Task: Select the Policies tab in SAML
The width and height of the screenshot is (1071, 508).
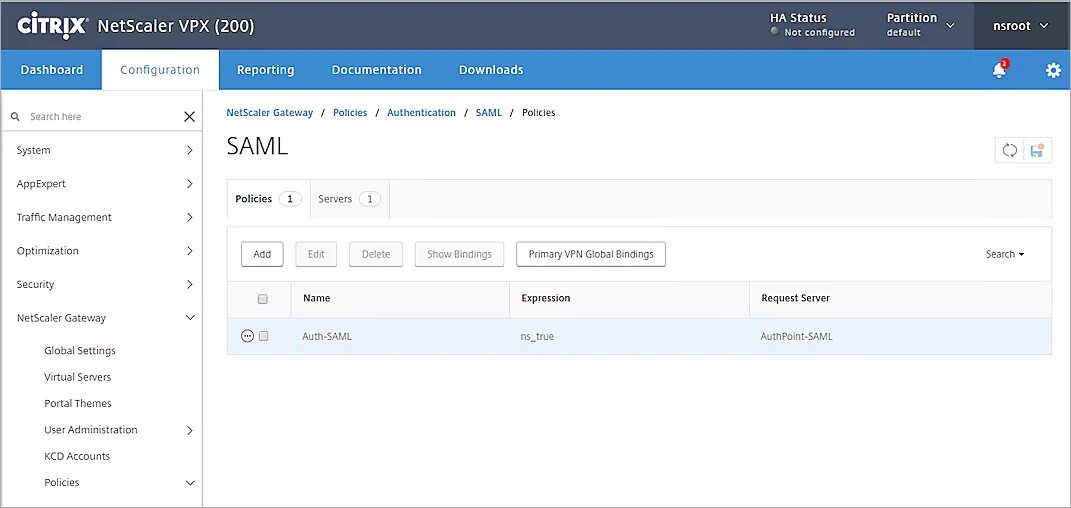Action: 268,199
